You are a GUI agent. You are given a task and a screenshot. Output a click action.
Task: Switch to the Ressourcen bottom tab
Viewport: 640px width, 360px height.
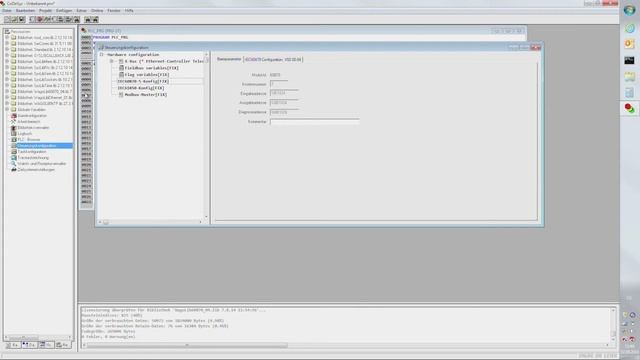tap(62, 345)
